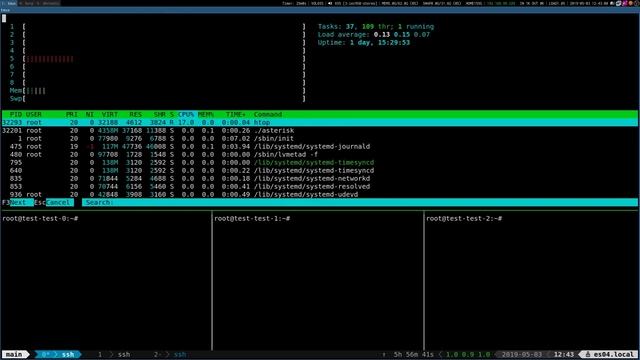640x360 pixels.
Task: Click the 5h 56m 41s uptime segment
Action: click(413, 354)
